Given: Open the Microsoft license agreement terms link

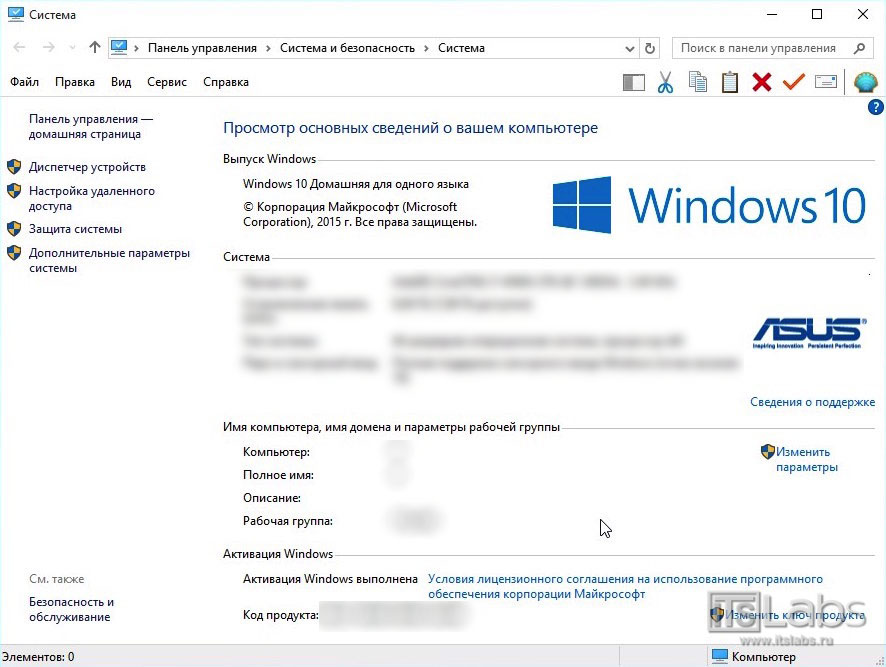Looking at the screenshot, I should [x=625, y=586].
